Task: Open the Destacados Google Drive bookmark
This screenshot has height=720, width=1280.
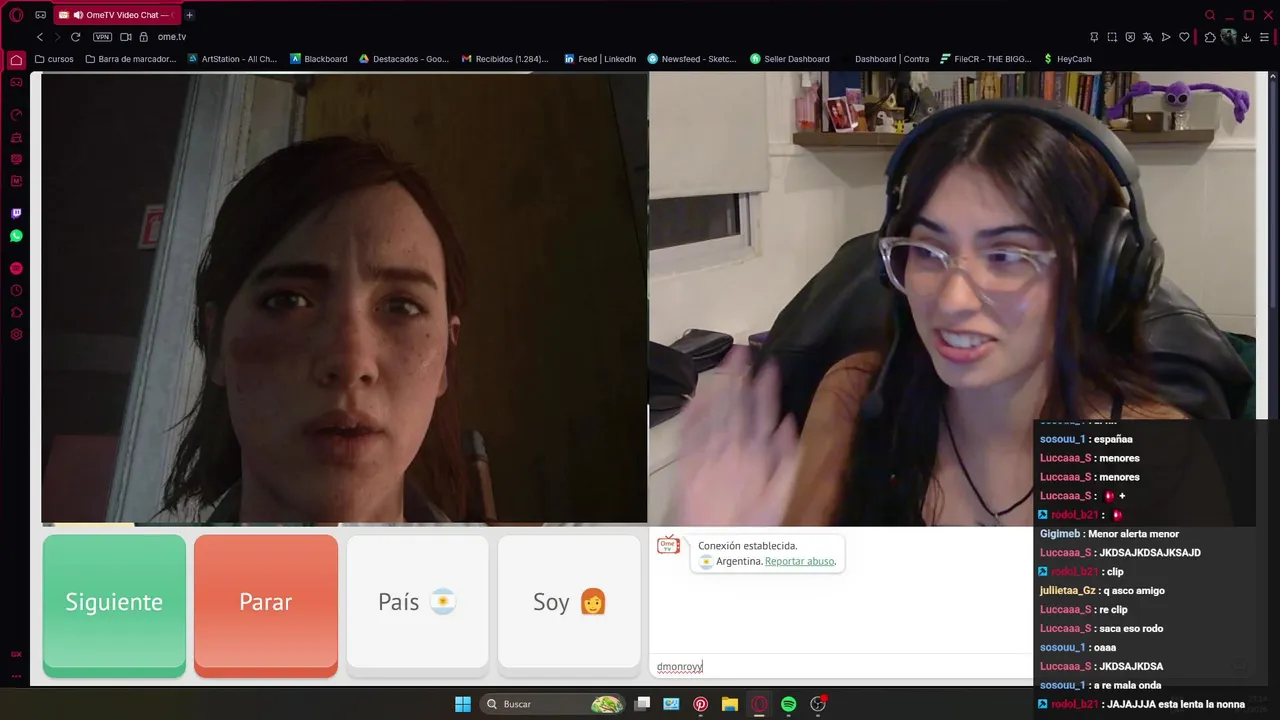Action: click(x=404, y=59)
